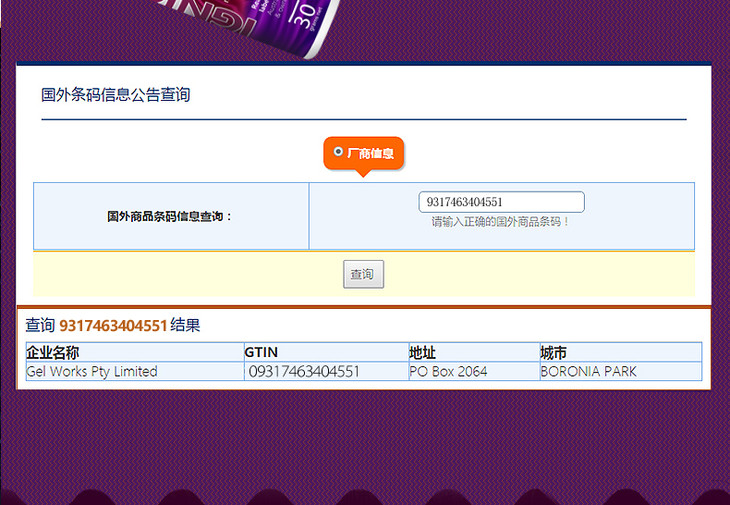This screenshot has height=505, width=730.
Task: Click the 查询 button
Action: 364,274
